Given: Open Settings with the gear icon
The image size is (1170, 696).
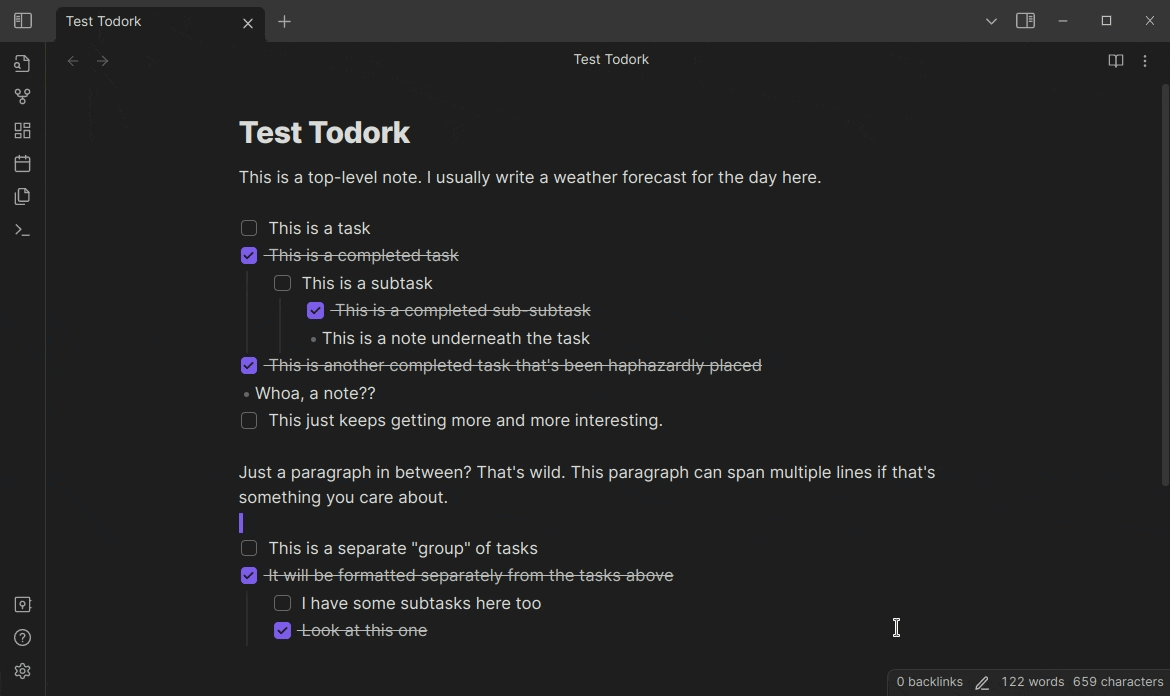Looking at the screenshot, I should pos(22,671).
